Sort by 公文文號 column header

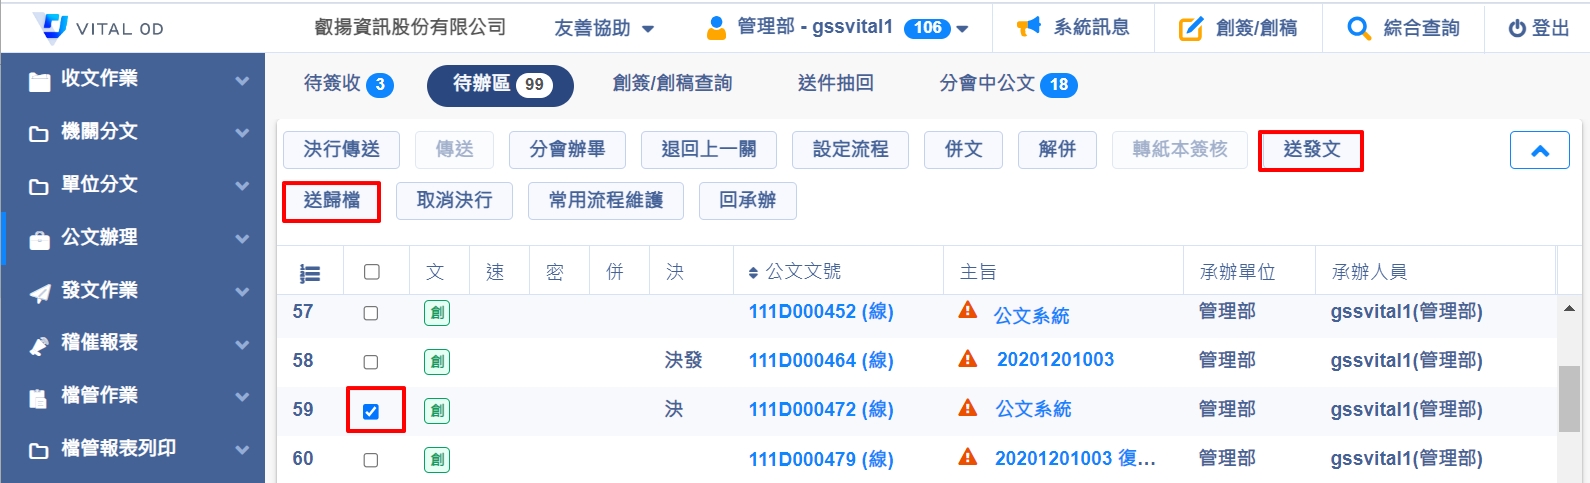pyautogui.click(x=795, y=272)
